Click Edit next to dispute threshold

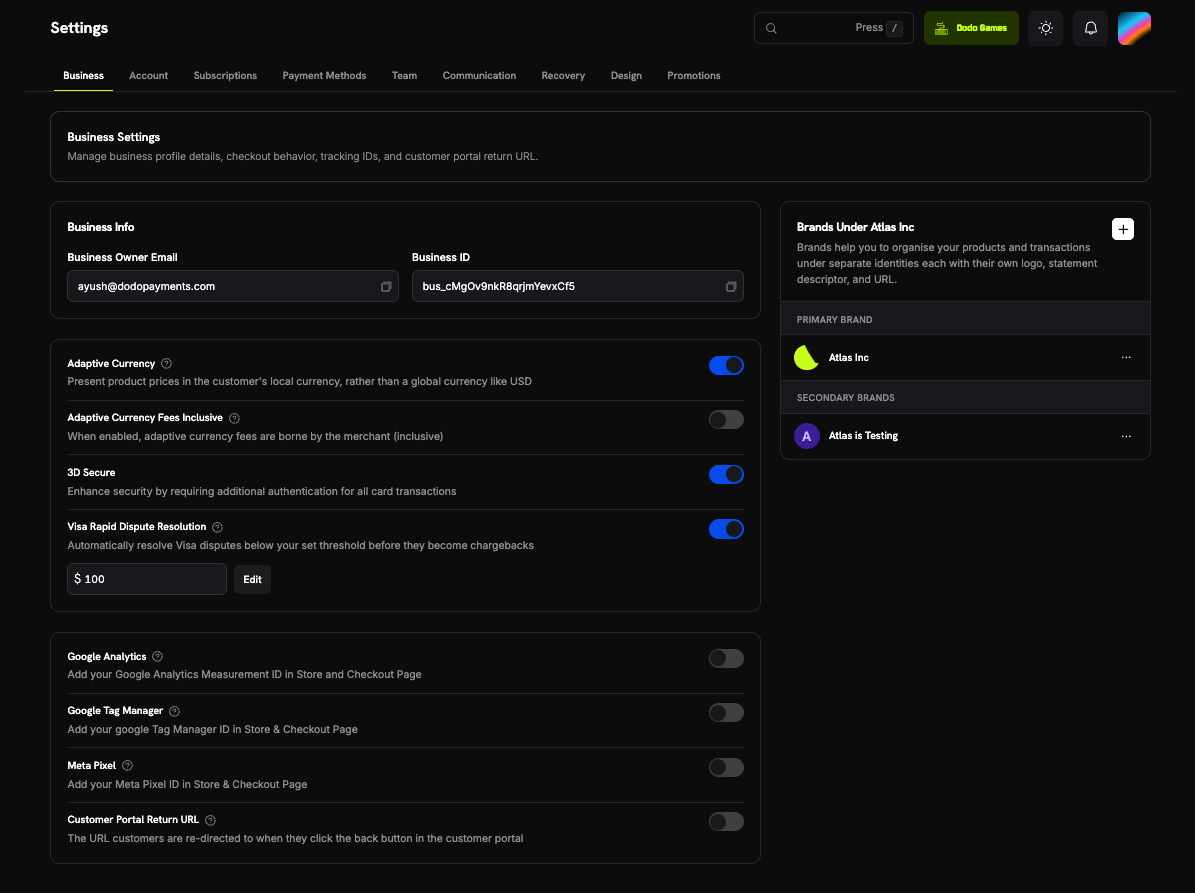click(x=252, y=579)
